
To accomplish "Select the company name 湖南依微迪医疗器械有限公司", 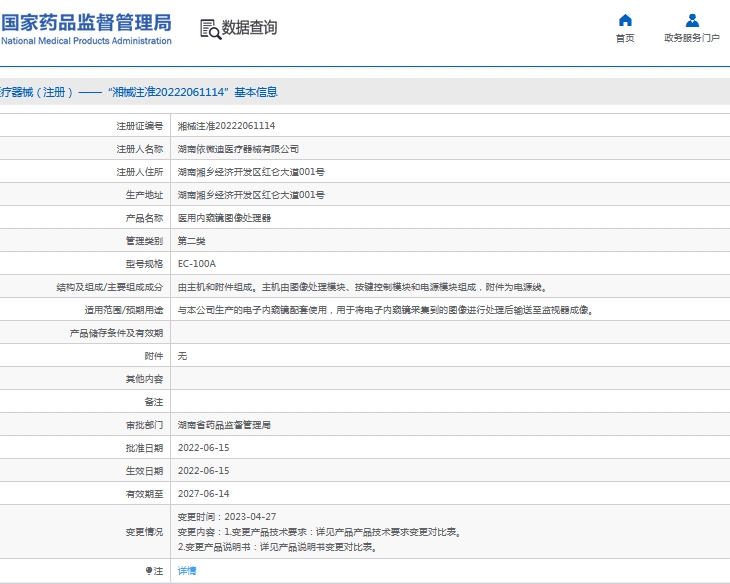I will pos(238,149).
